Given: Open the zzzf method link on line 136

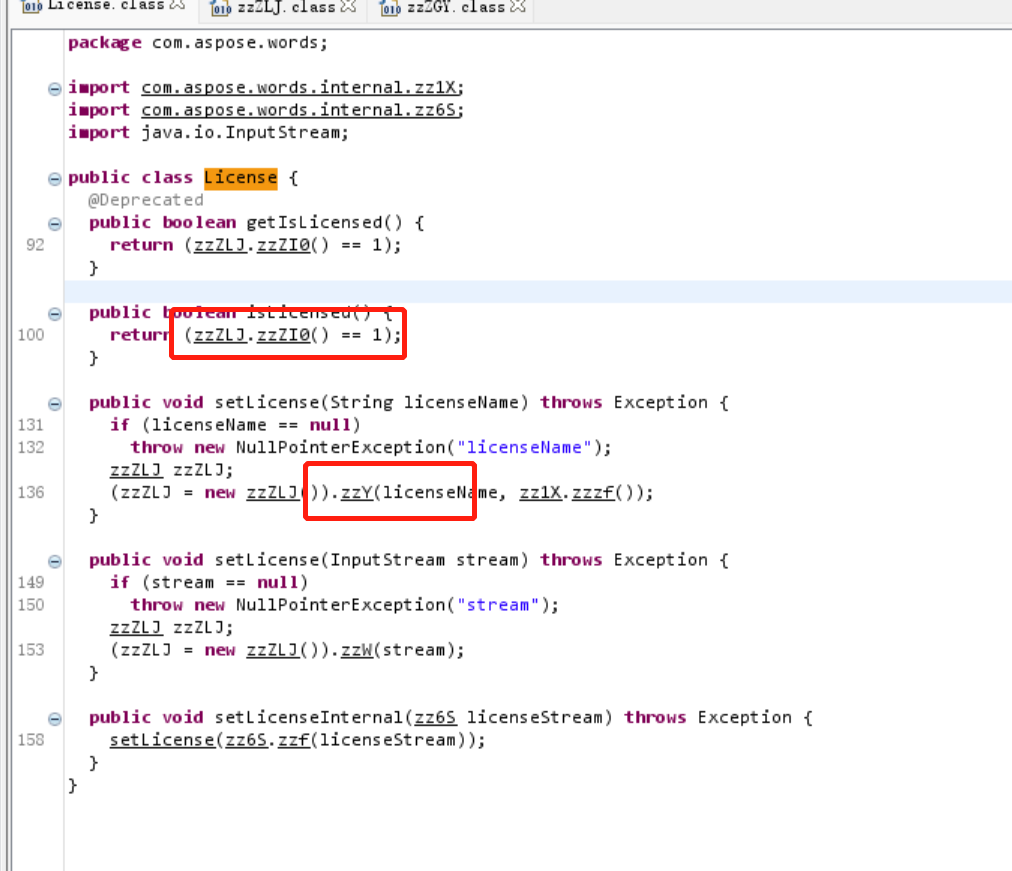Looking at the screenshot, I should 592,493.
